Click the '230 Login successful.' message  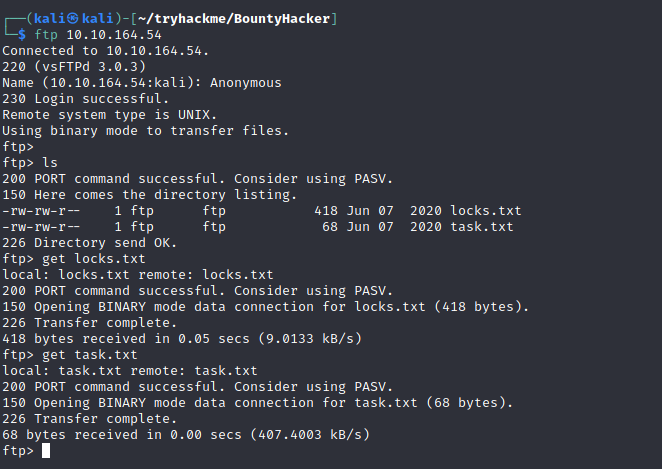(82, 99)
